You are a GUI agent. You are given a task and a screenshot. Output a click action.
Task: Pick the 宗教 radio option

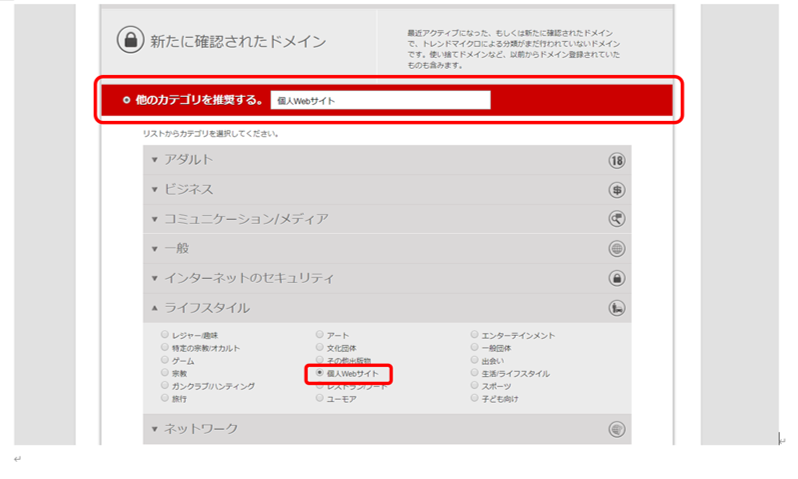point(165,373)
